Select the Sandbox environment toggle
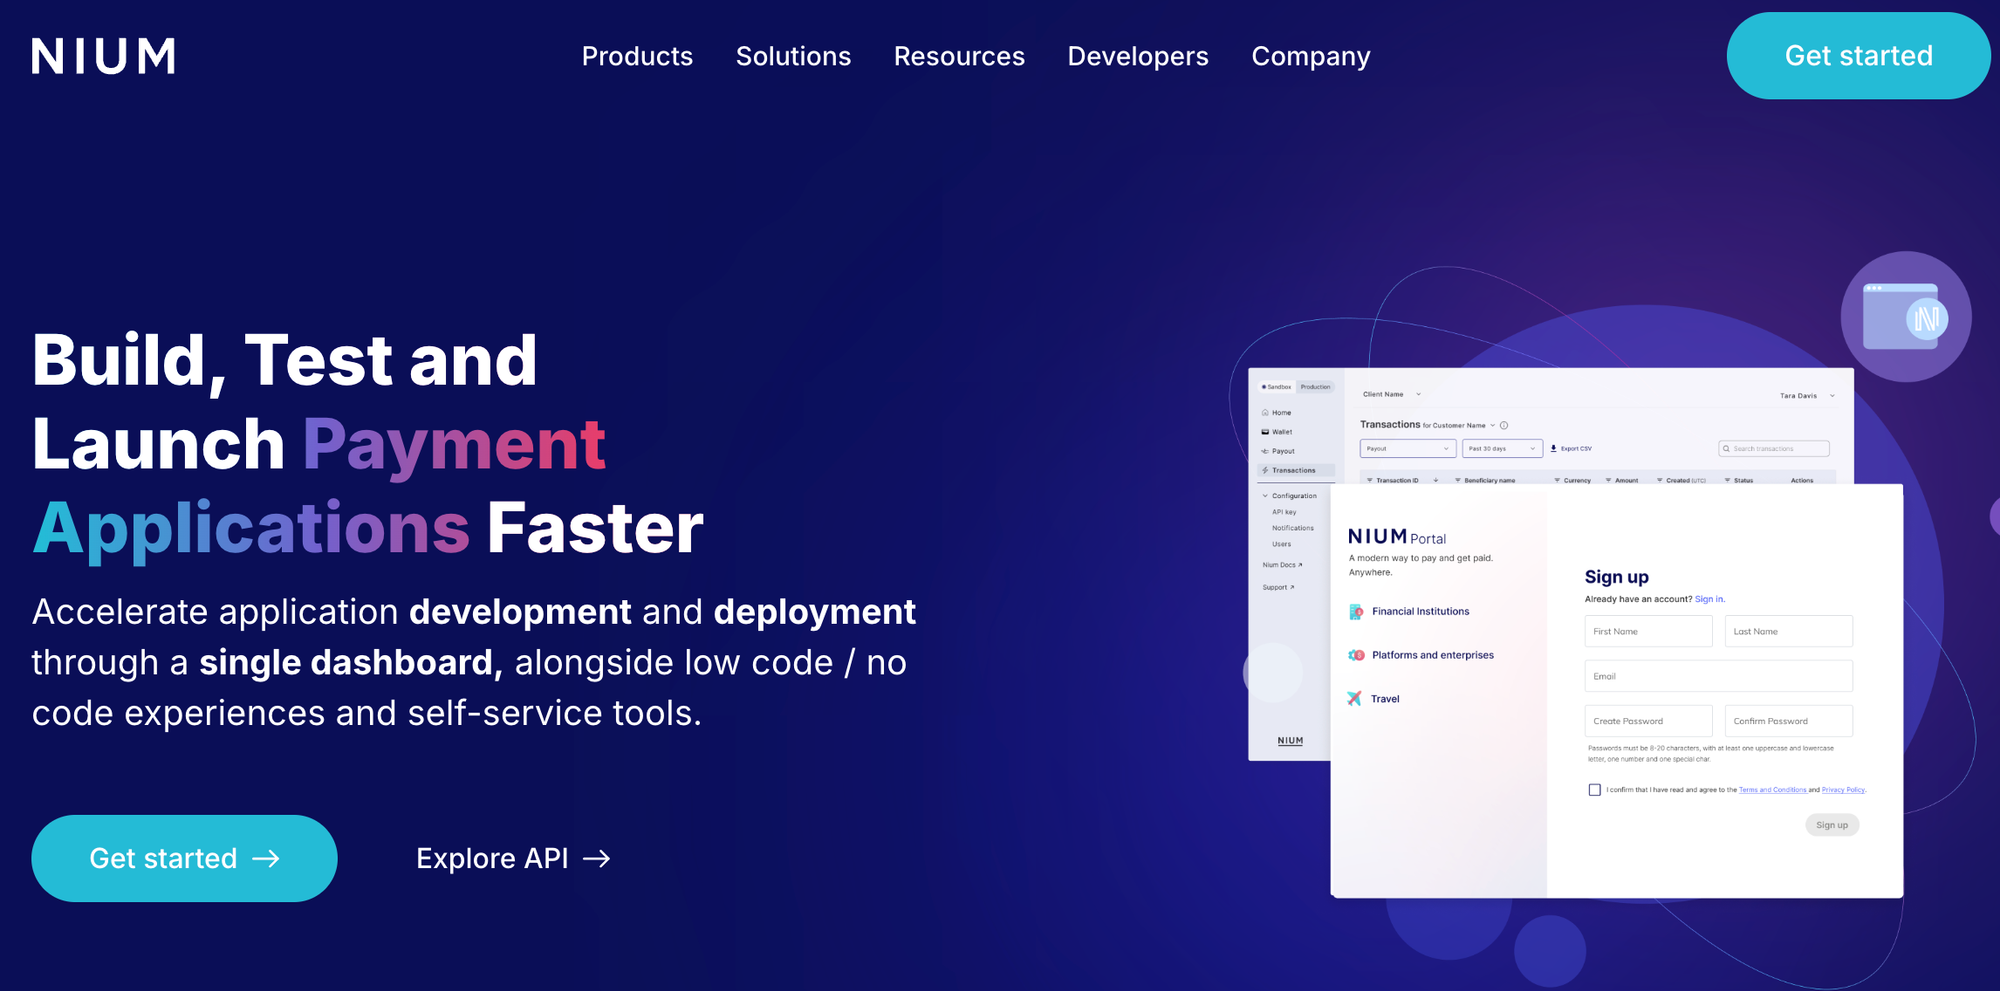 pyautogui.click(x=1276, y=387)
